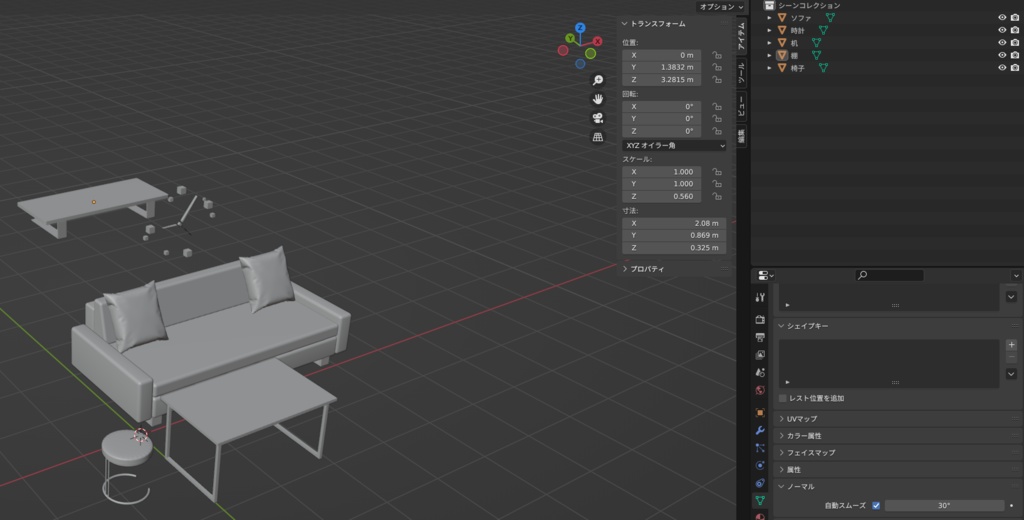Hide ソファ with its eye icon
1024x520 pixels.
point(1002,18)
